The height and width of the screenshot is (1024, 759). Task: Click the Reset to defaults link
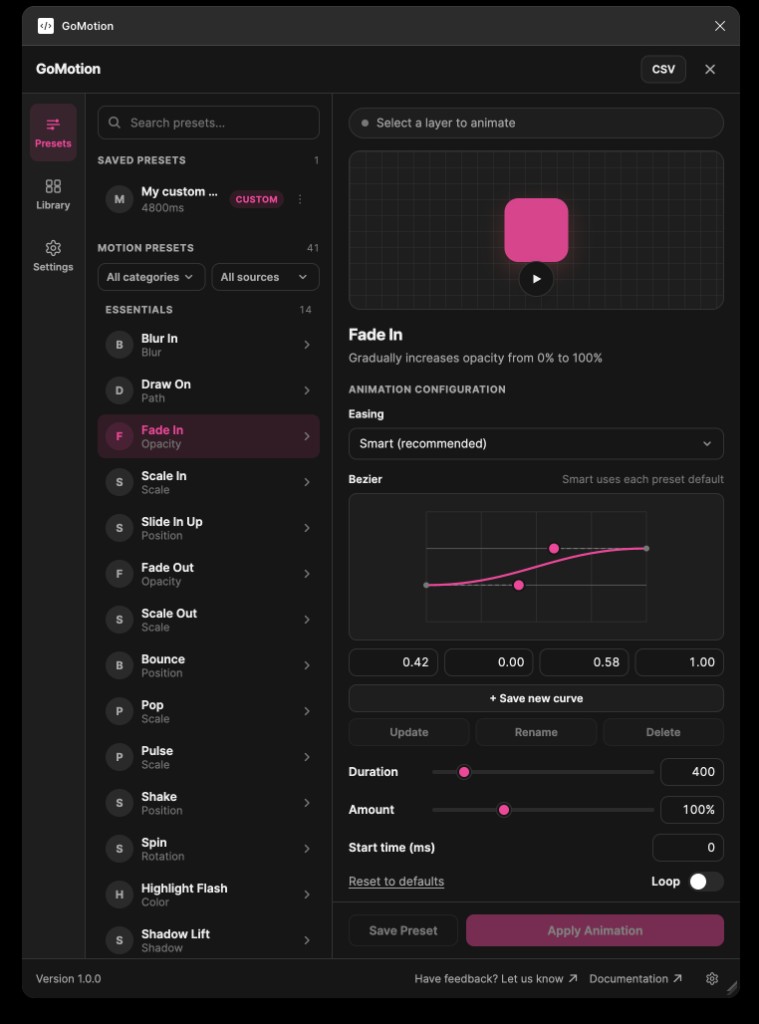396,882
